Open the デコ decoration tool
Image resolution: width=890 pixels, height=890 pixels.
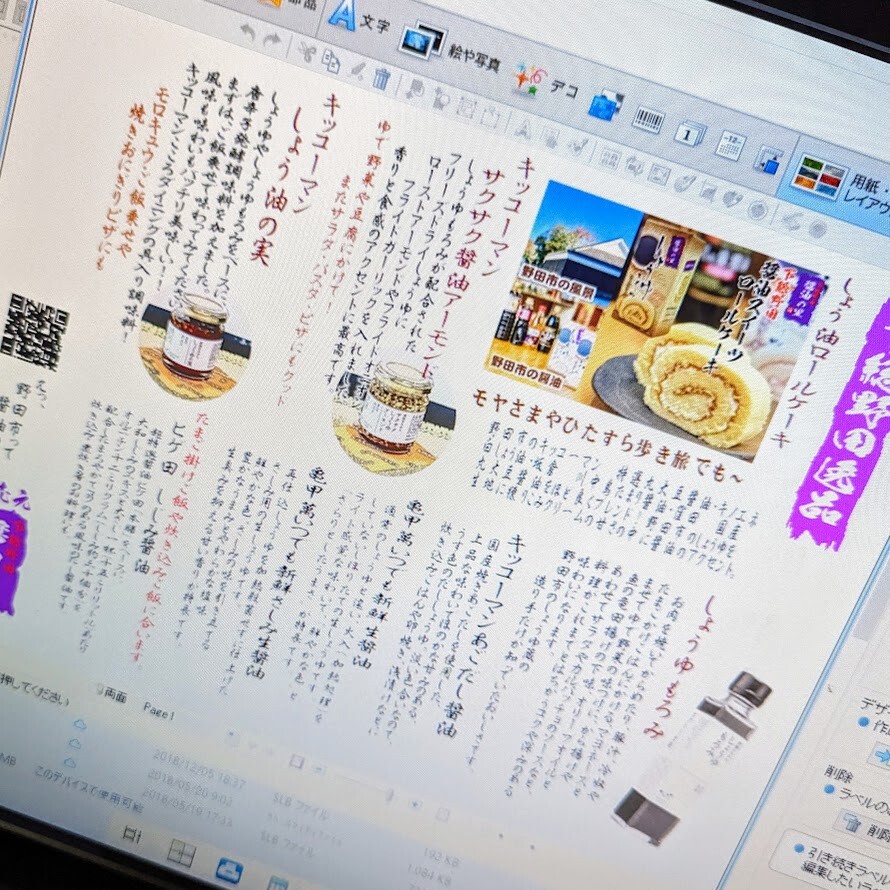pos(545,82)
